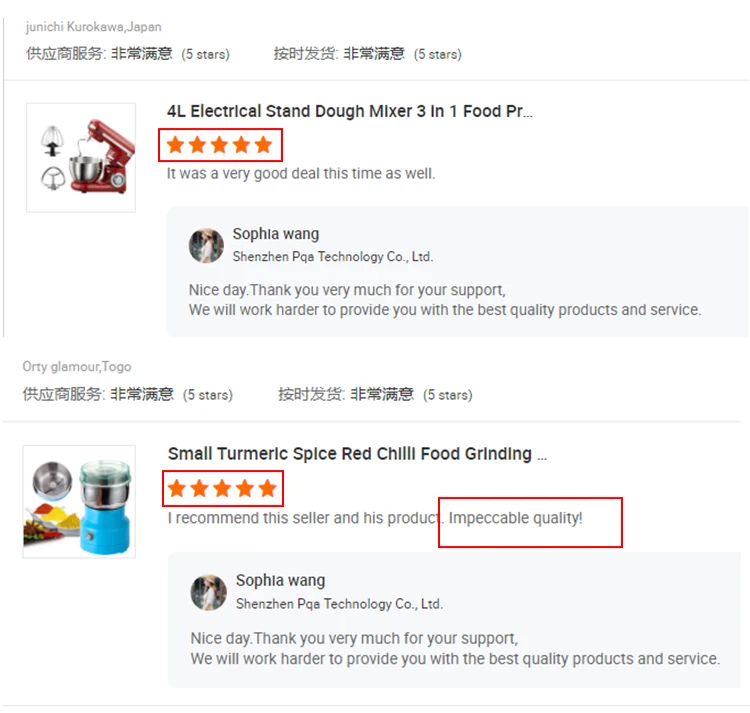Open the red stand dough mixer product thumbnail
Image resolution: width=750 pixels, height=713 pixels.
point(81,157)
